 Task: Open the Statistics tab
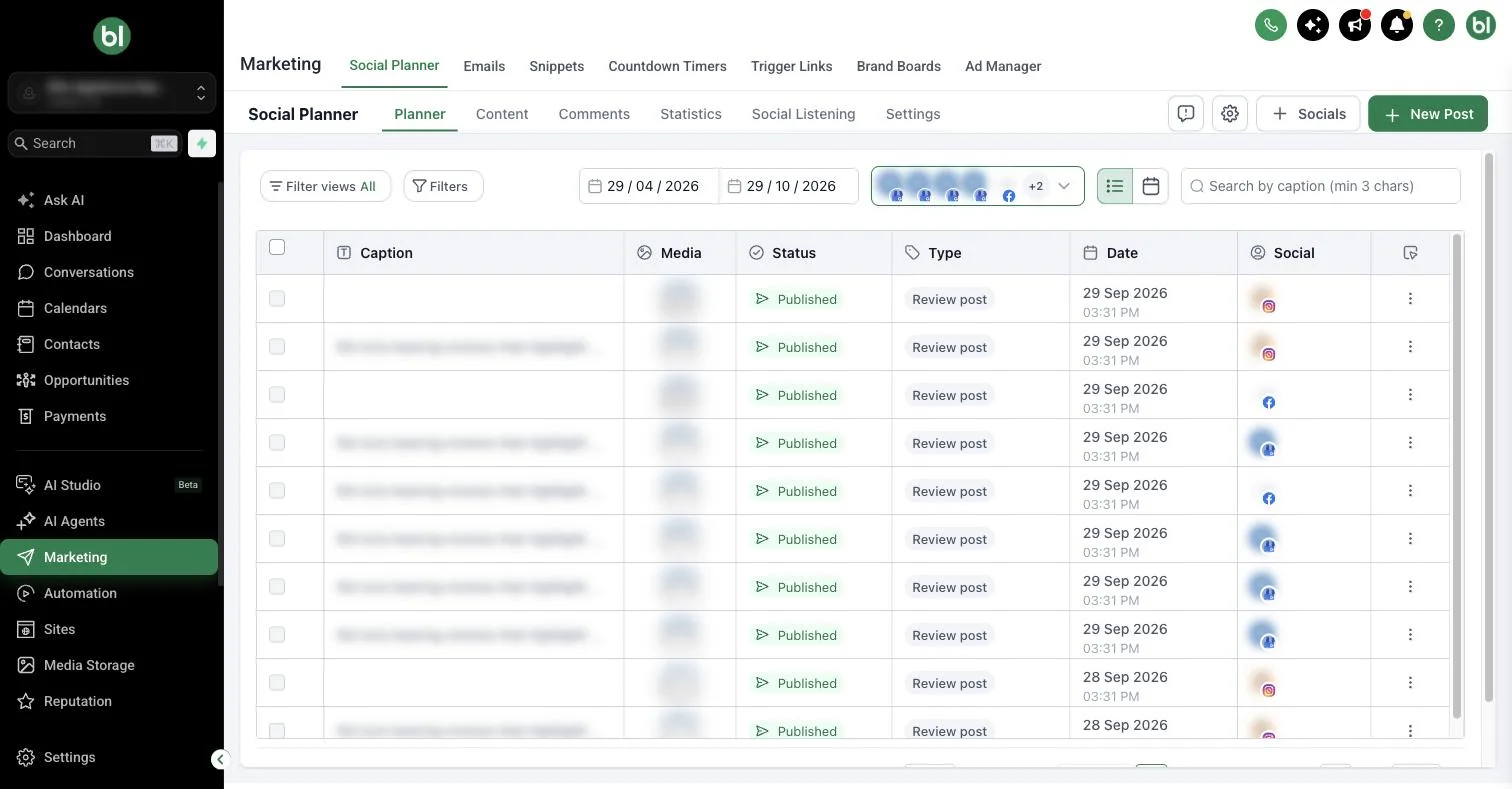(691, 114)
